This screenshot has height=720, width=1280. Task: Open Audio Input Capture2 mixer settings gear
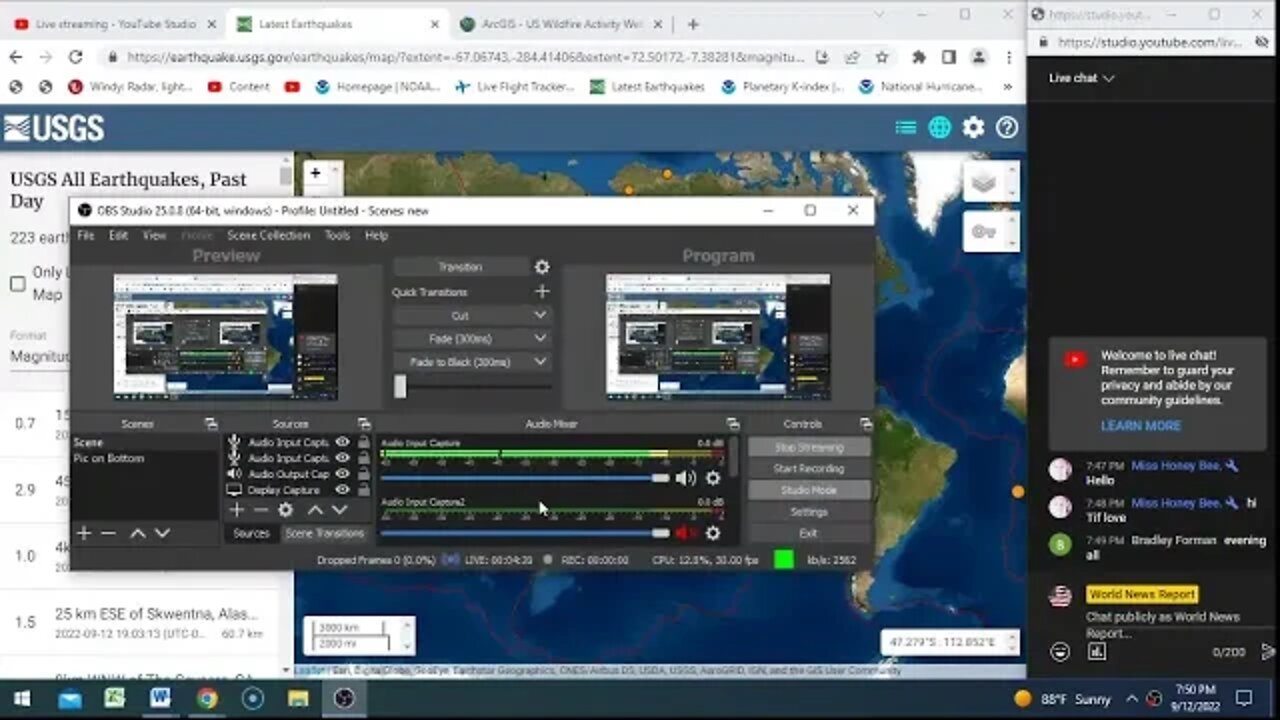pyautogui.click(x=712, y=533)
